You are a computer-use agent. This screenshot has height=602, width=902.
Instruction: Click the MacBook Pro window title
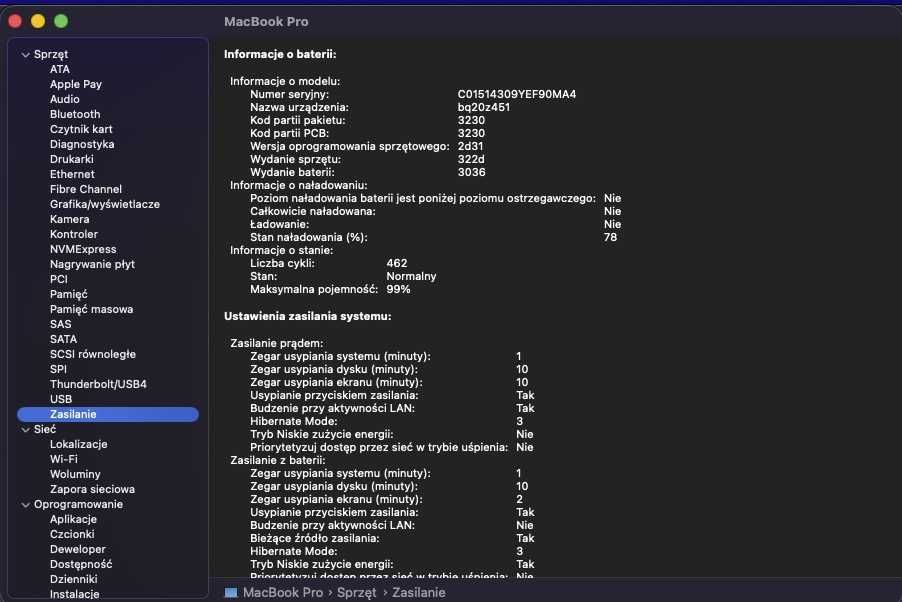pos(266,21)
